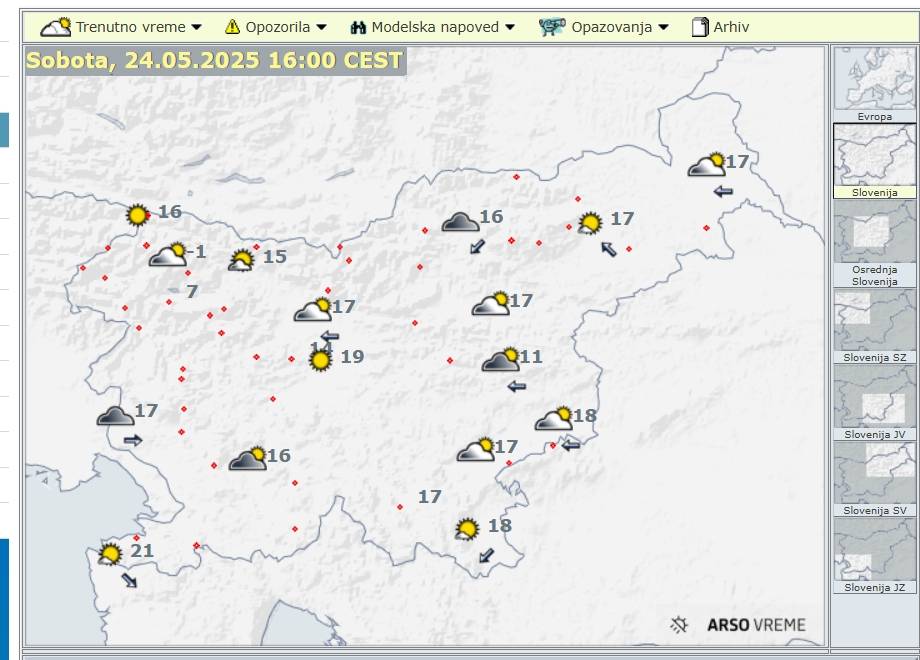Viewport: 920px width, 660px height.
Task: Click the sun icon next to 19 degrees
Action: (x=320, y=360)
